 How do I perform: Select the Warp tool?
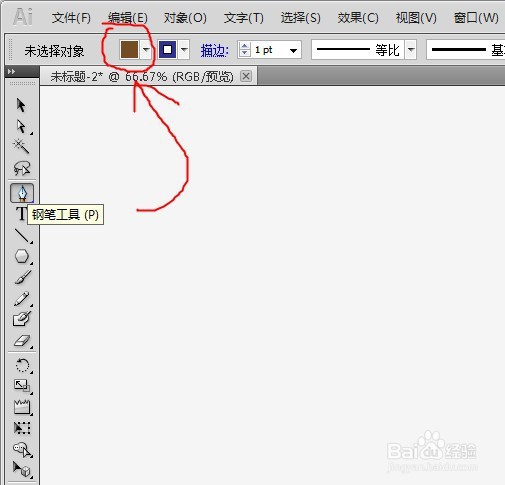22,407
